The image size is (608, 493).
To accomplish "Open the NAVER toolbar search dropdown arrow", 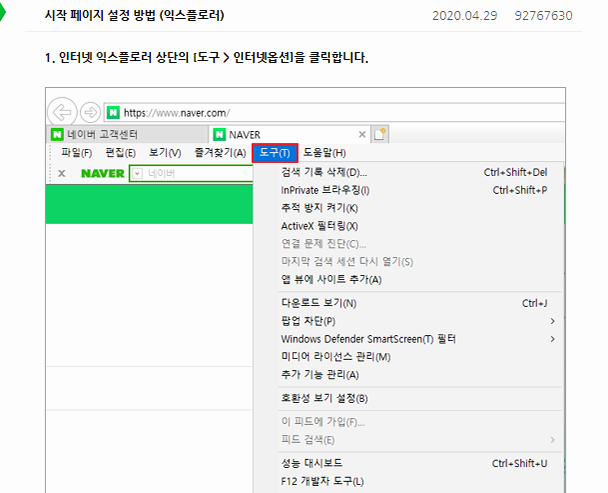I will (137, 173).
